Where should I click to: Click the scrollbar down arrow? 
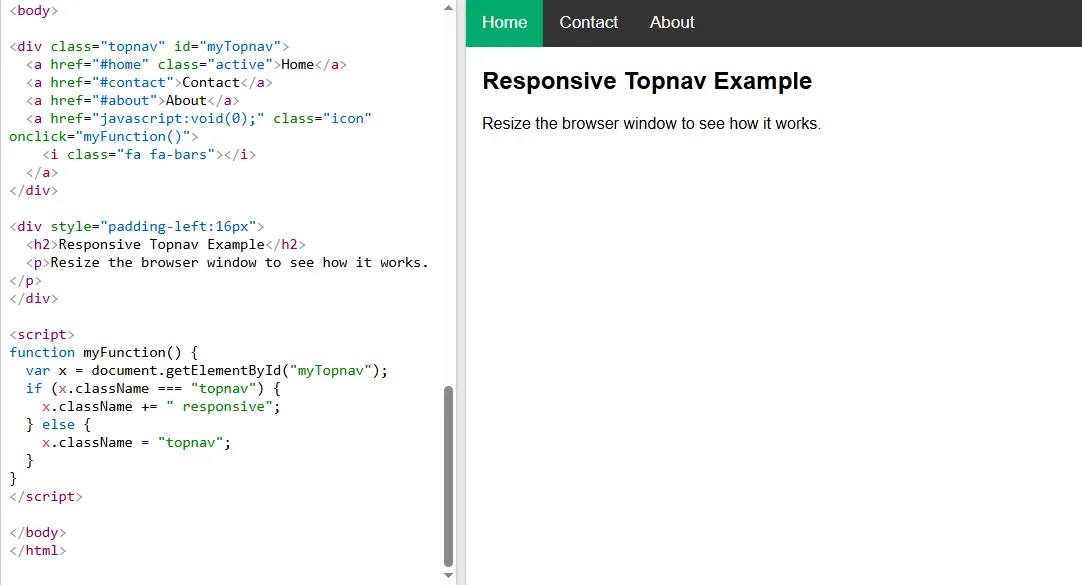(x=447, y=575)
